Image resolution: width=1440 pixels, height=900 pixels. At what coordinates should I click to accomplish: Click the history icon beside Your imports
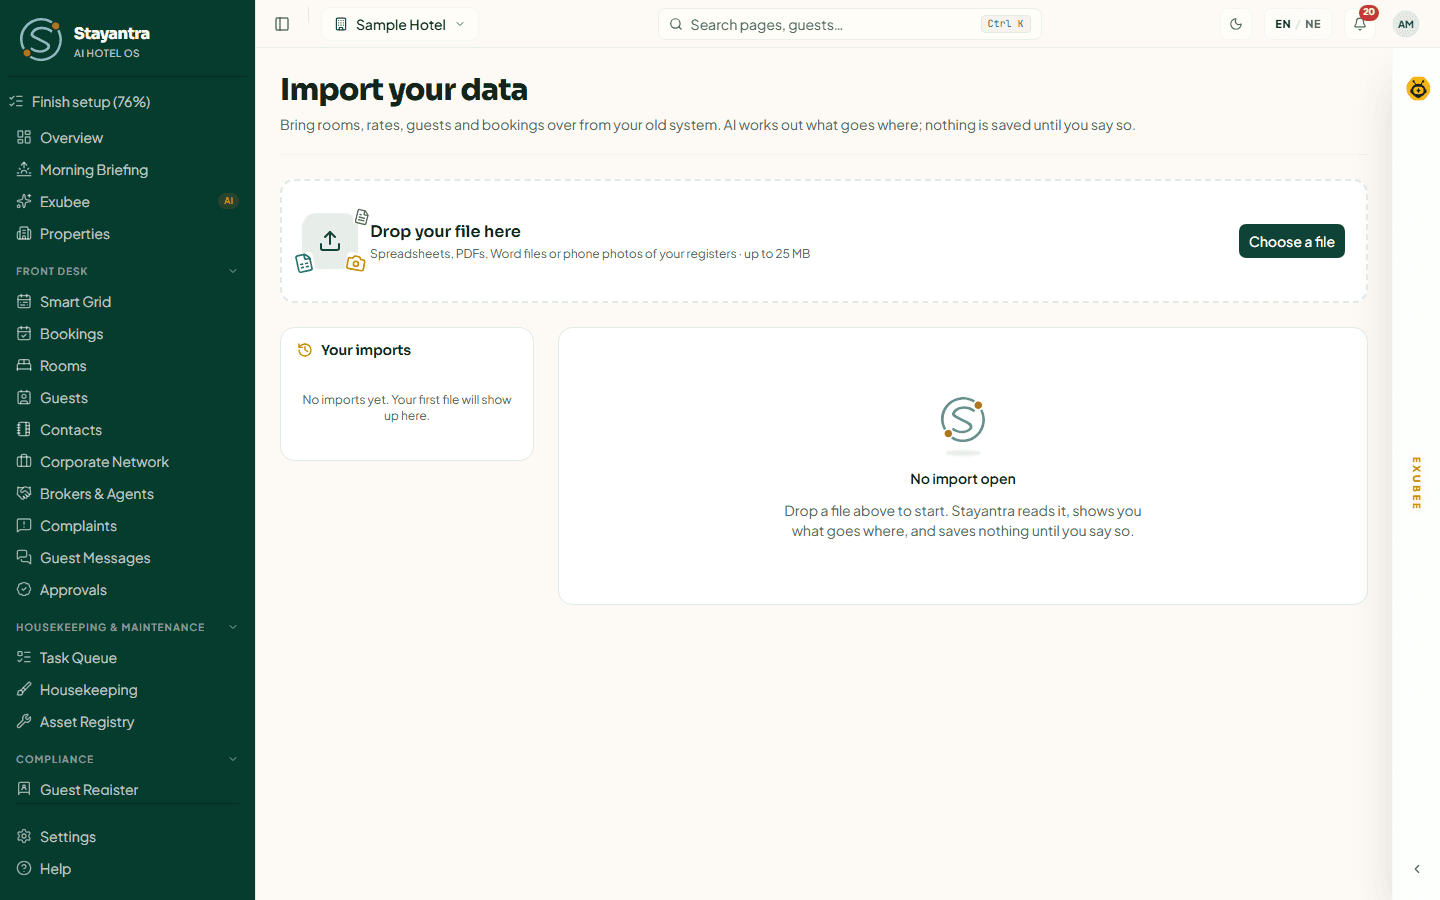pyautogui.click(x=305, y=350)
